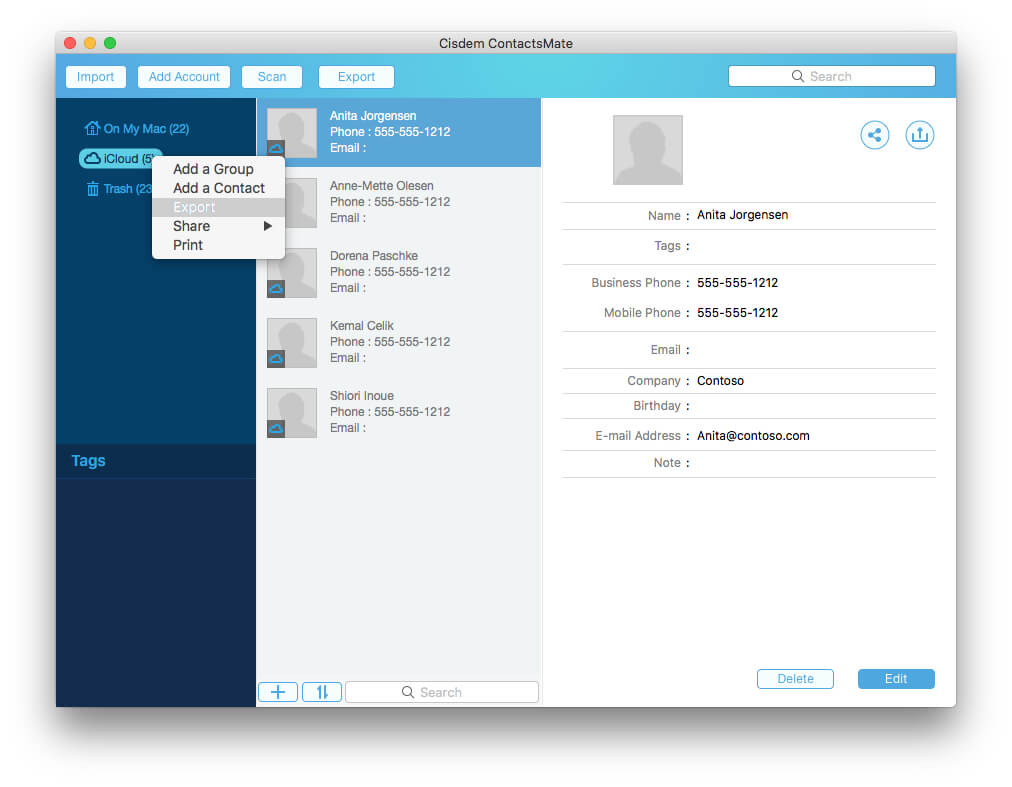Select Print in the context menu
This screenshot has height=787, width=1012.
point(187,245)
